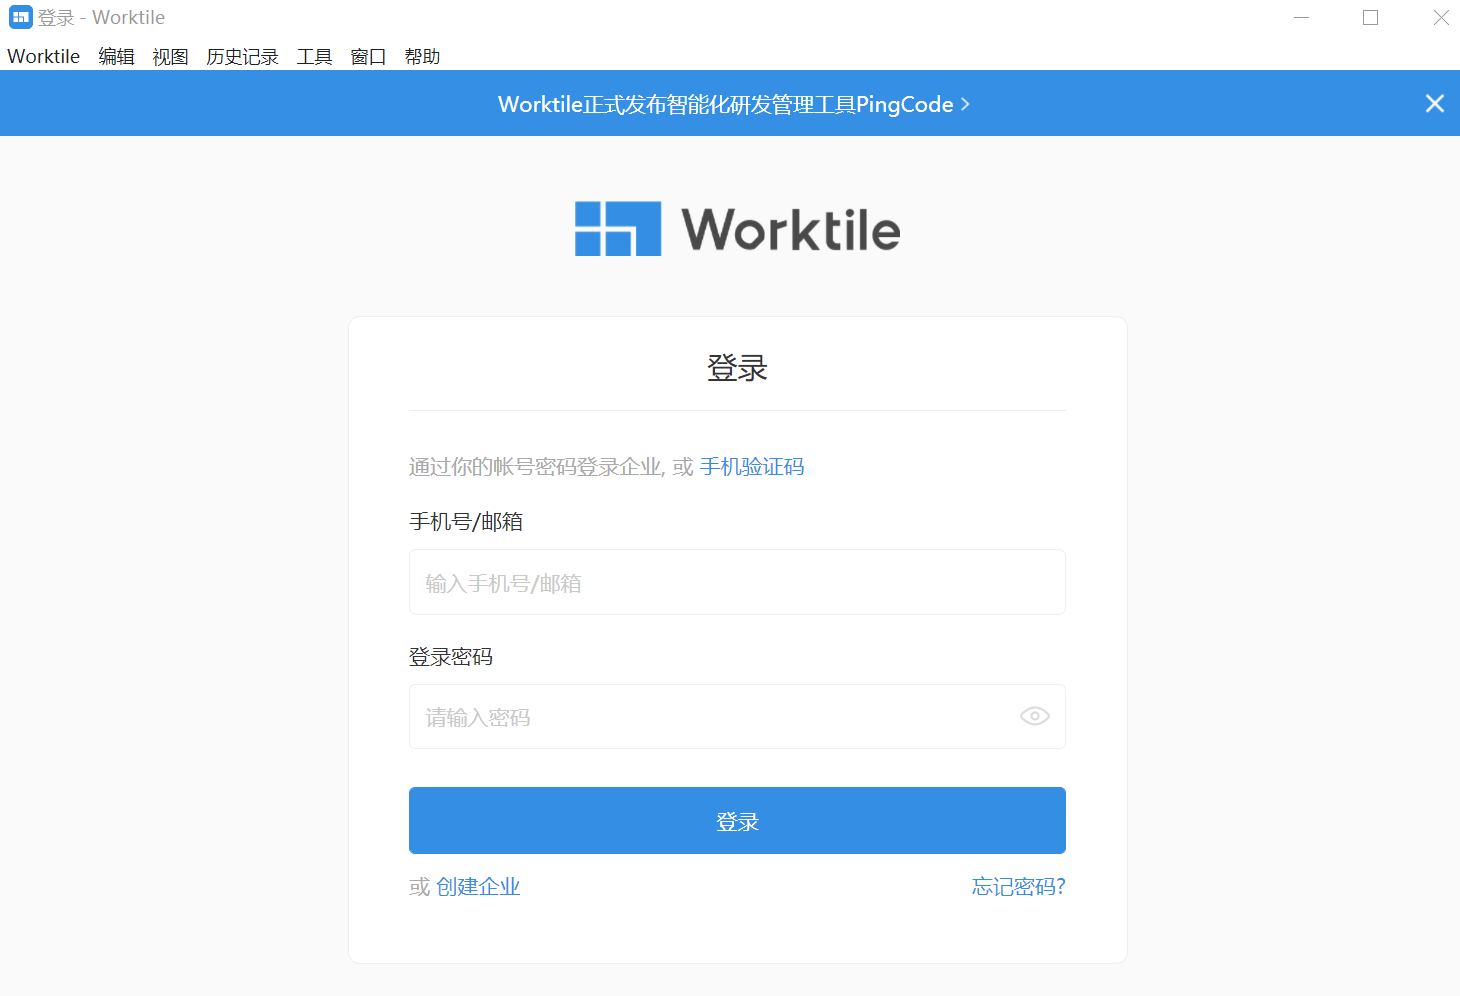Image resolution: width=1460 pixels, height=996 pixels.
Task: Open the PingCode announcement banner link
Action: (734, 104)
